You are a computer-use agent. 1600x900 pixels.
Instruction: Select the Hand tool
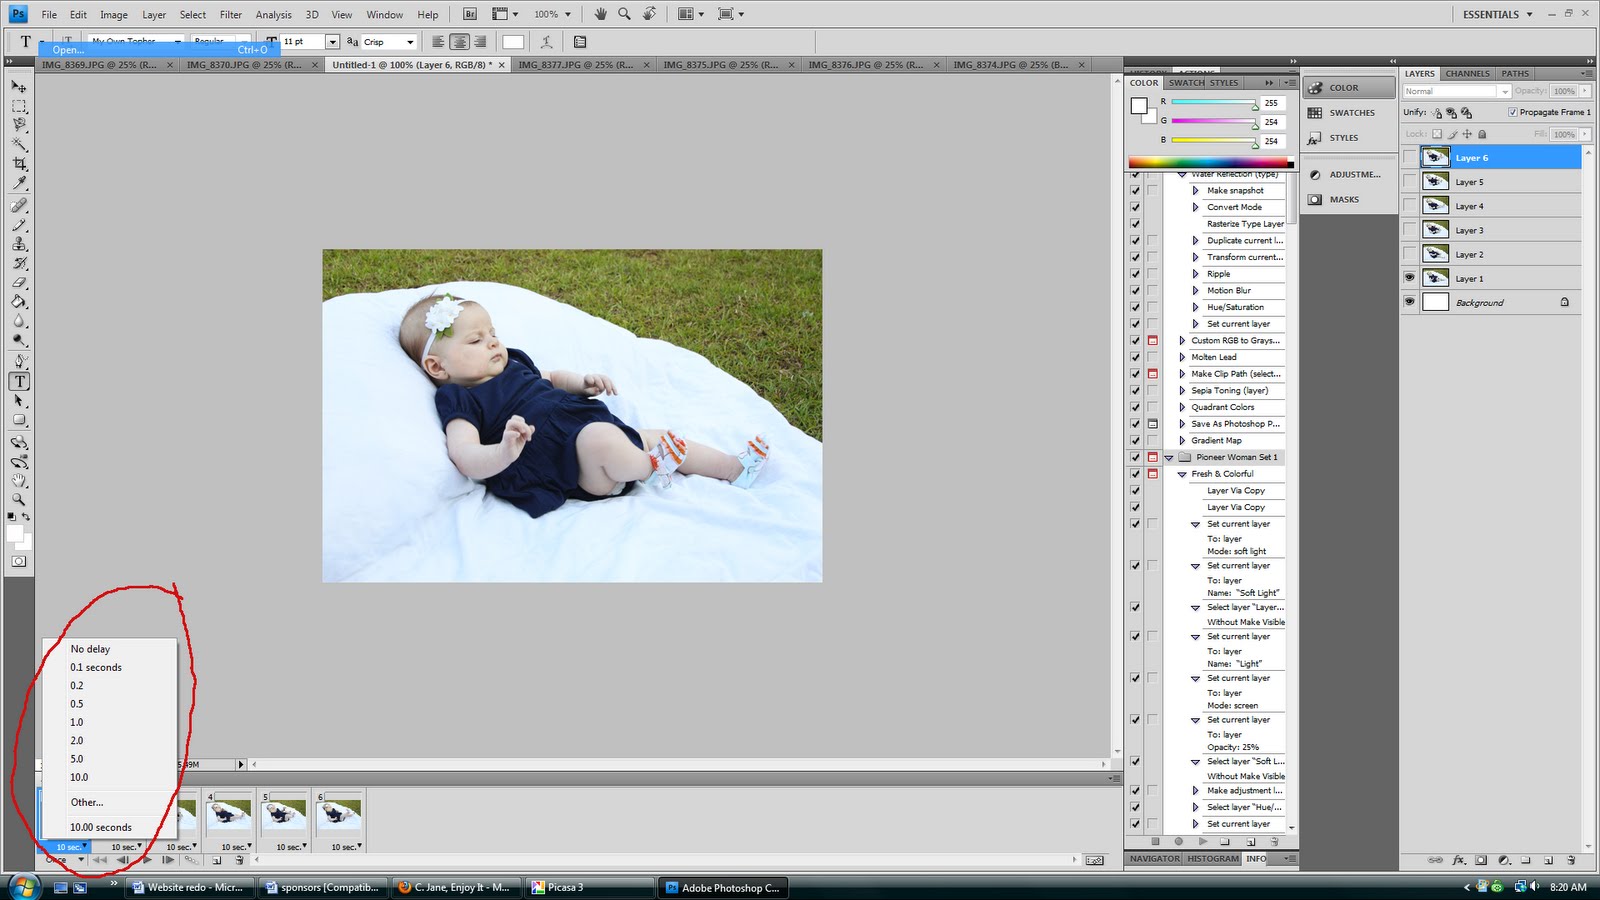point(19,480)
